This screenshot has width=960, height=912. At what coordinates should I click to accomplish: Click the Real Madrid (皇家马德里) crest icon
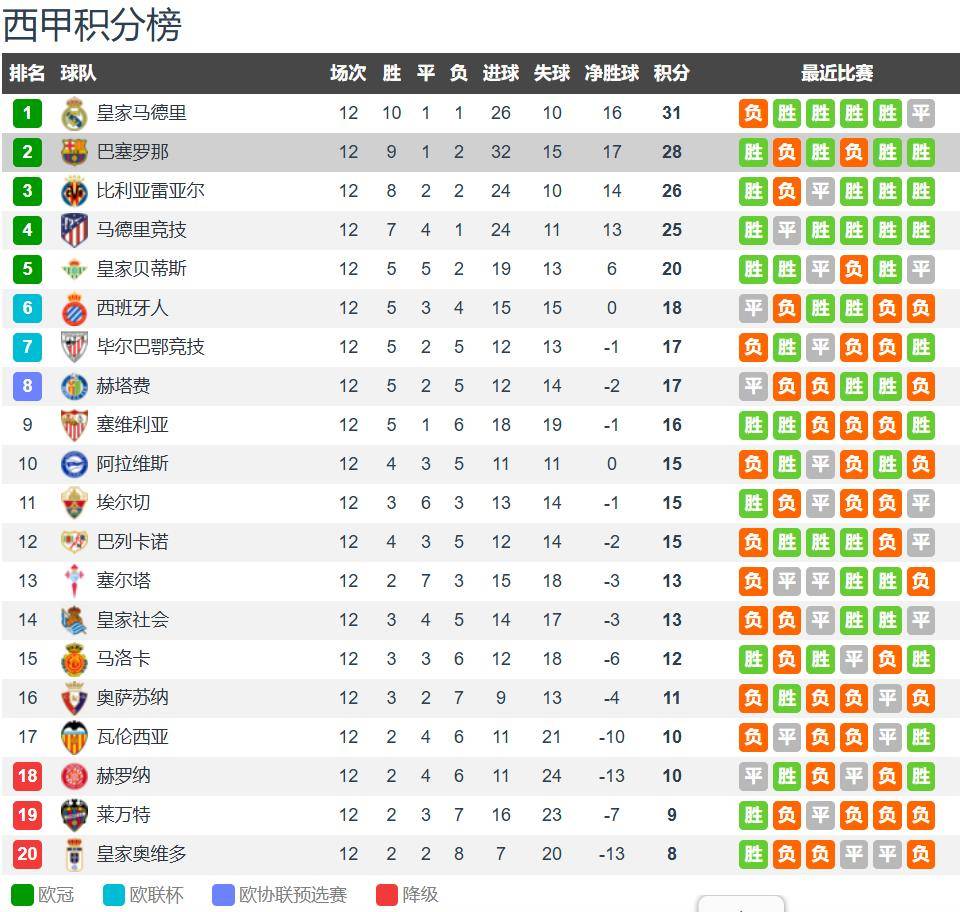(x=74, y=114)
